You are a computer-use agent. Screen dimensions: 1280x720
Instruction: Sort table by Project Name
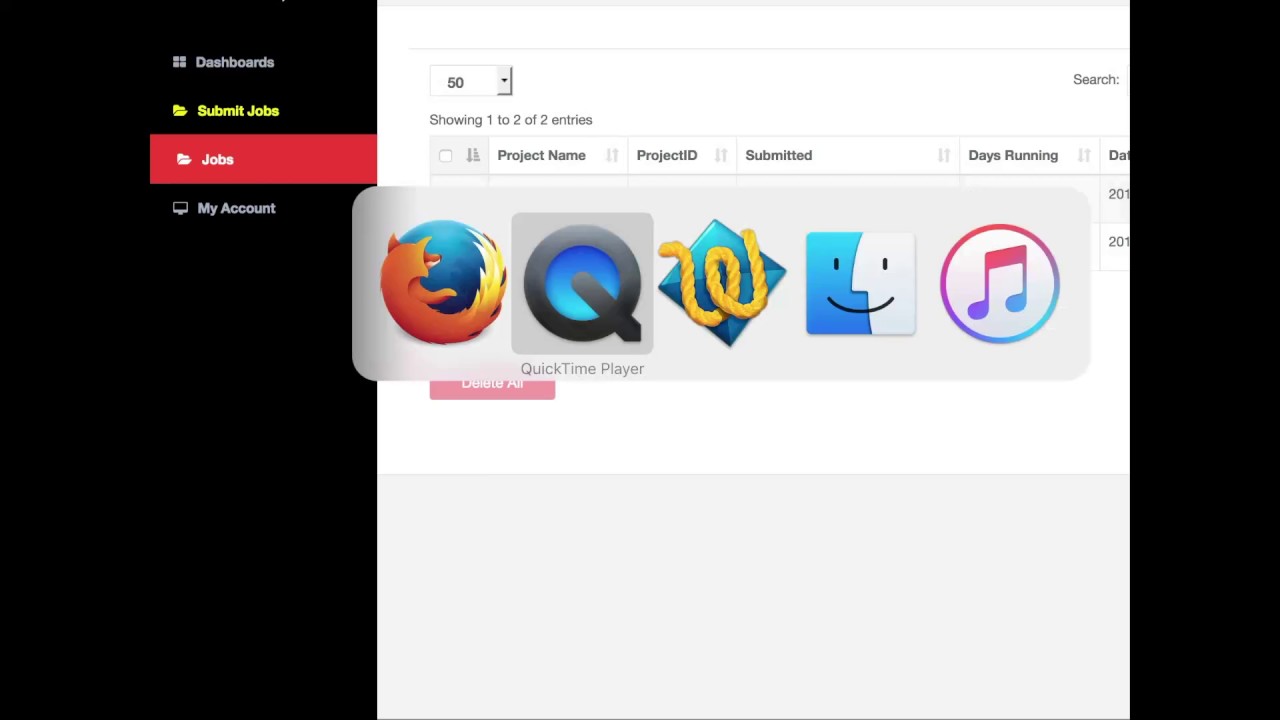pos(541,155)
